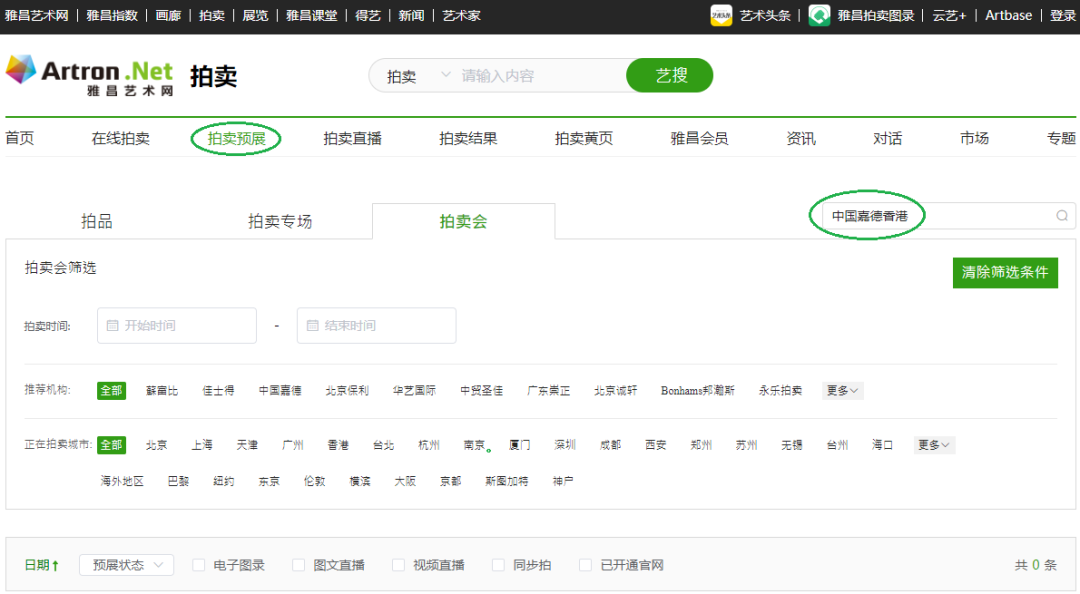The width and height of the screenshot is (1080, 594).
Task: Open the 预展状态 dropdown
Action: coord(127,565)
